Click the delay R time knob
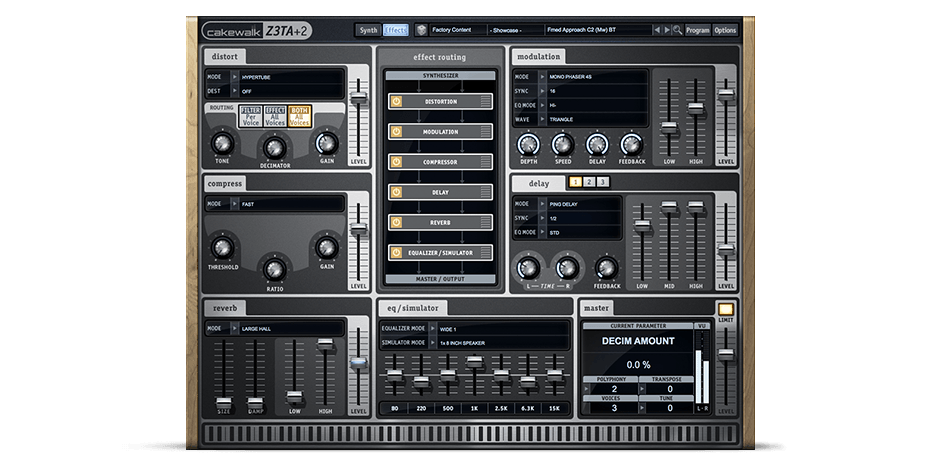Image resolution: width=940 pixels, height=470 pixels. point(567,268)
